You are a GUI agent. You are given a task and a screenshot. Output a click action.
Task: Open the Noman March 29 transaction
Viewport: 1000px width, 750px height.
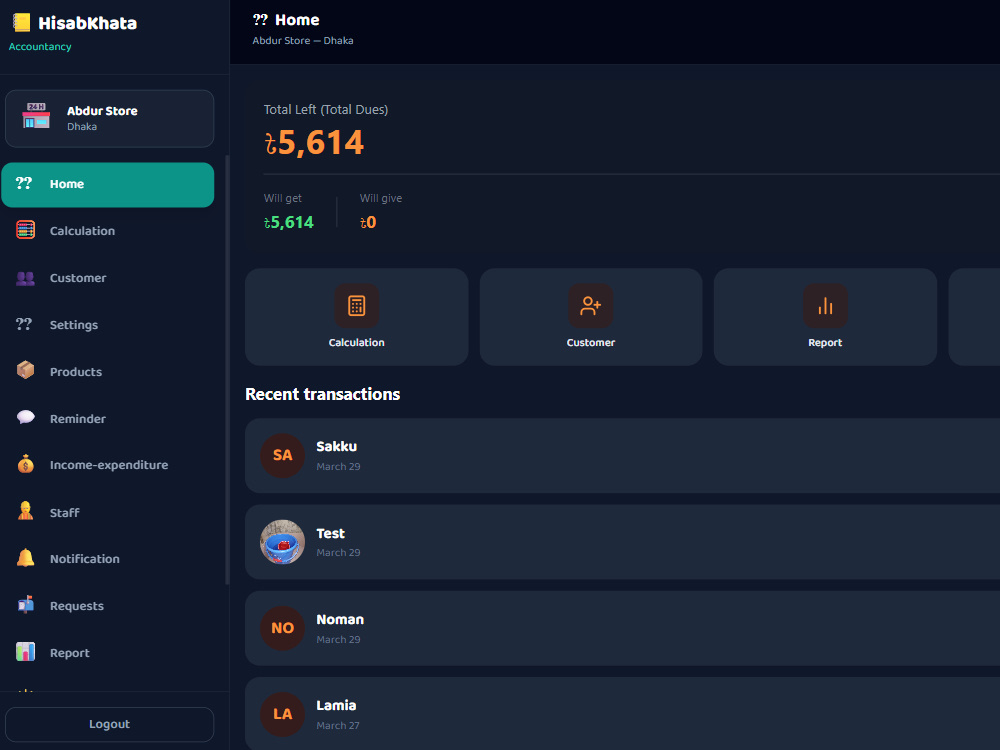(x=622, y=628)
